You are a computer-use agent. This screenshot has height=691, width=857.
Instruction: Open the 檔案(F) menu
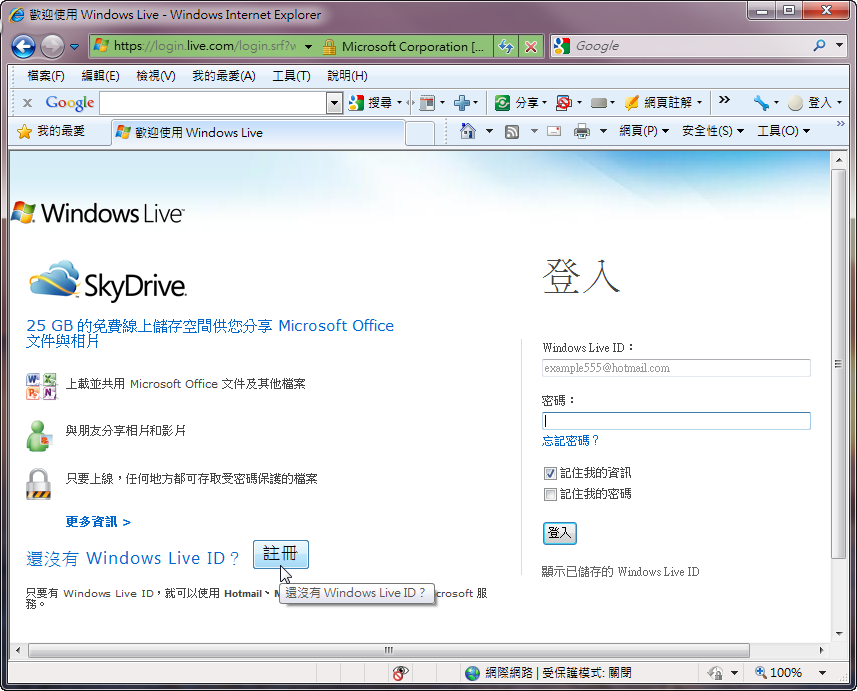[46, 76]
